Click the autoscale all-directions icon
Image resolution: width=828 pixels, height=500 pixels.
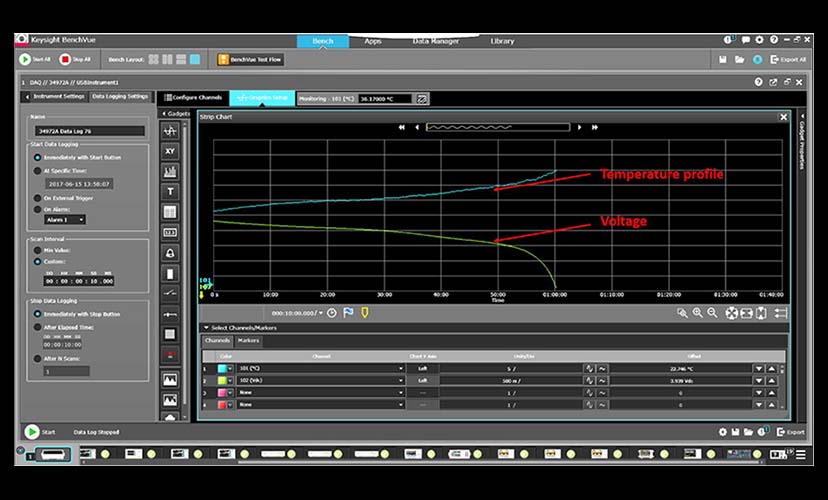731,313
